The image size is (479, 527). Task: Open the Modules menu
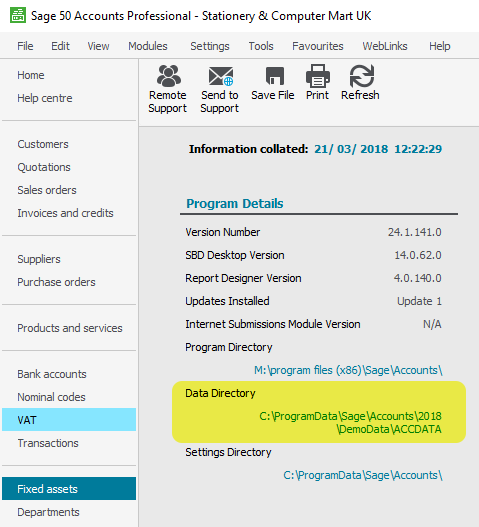coord(148,46)
